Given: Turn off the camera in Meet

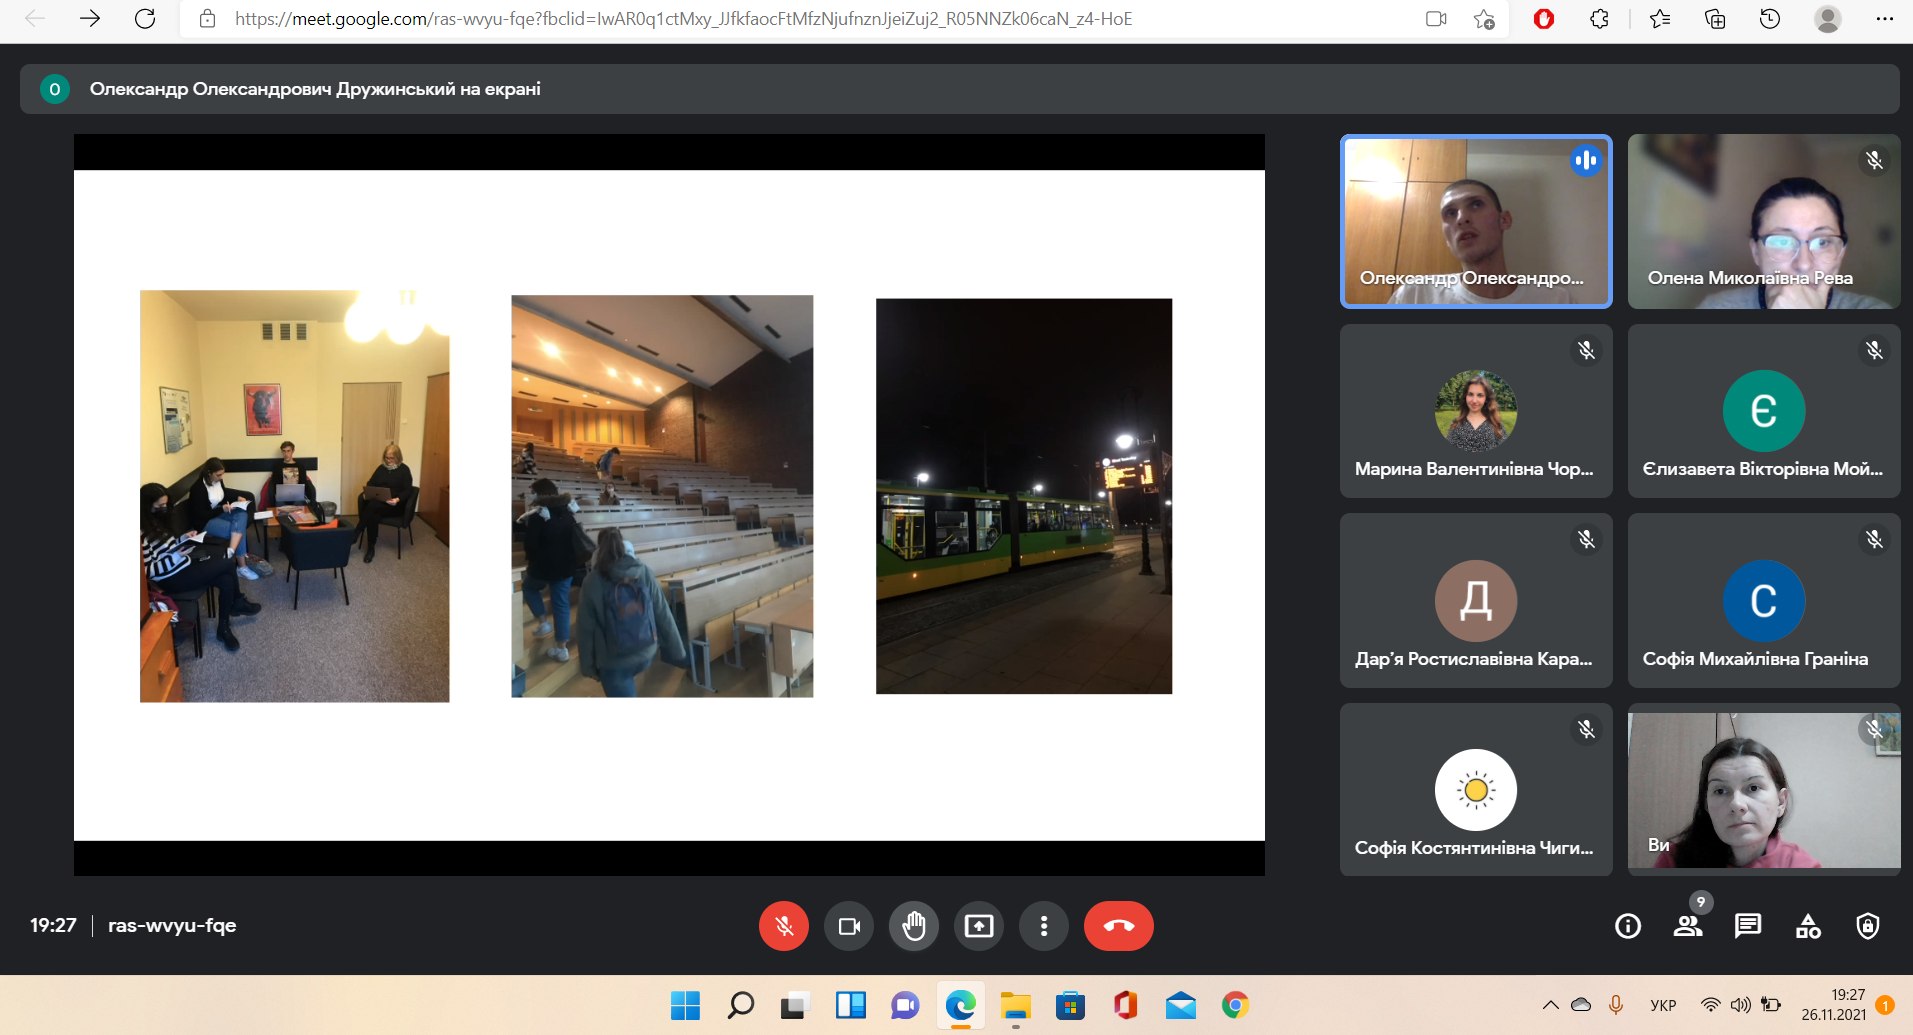Looking at the screenshot, I should tap(849, 926).
